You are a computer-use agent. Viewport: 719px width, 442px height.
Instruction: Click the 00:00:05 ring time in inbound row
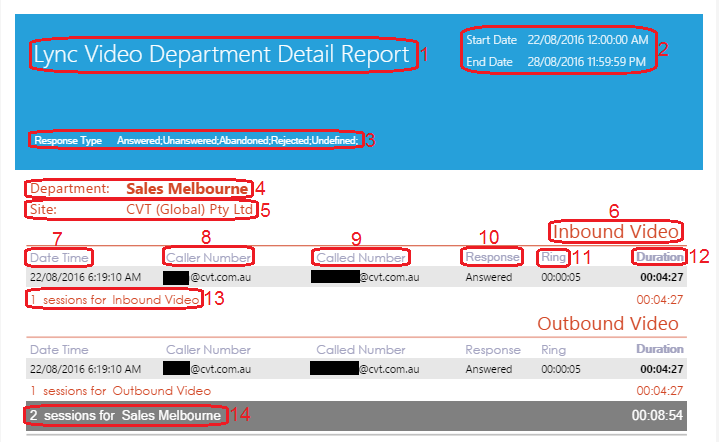click(x=561, y=277)
